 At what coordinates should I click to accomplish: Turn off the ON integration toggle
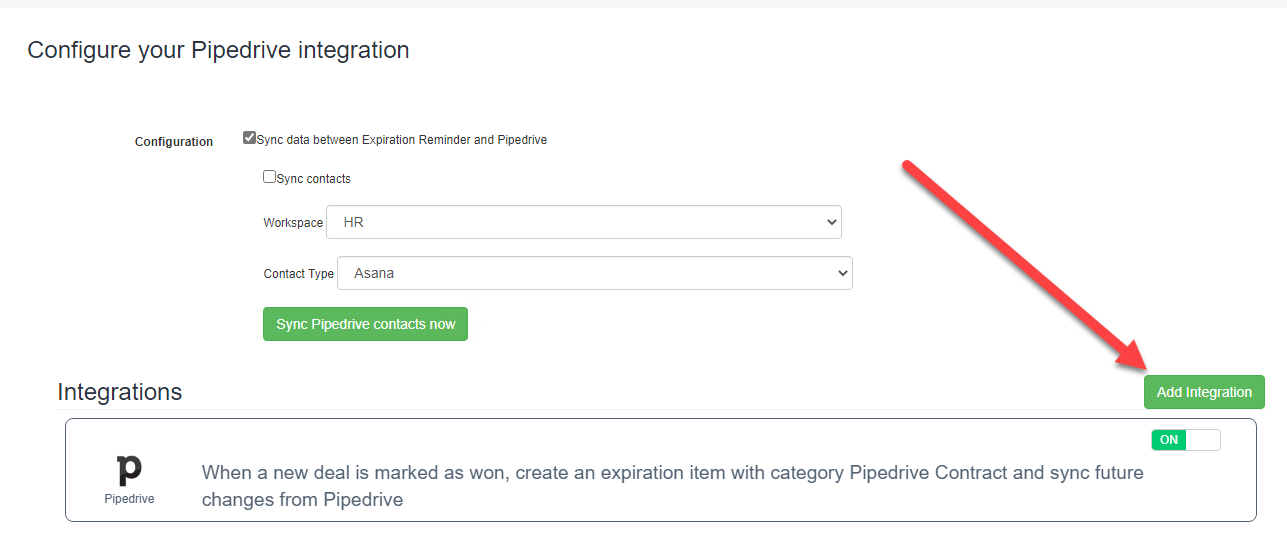(x=1186, y=440)
